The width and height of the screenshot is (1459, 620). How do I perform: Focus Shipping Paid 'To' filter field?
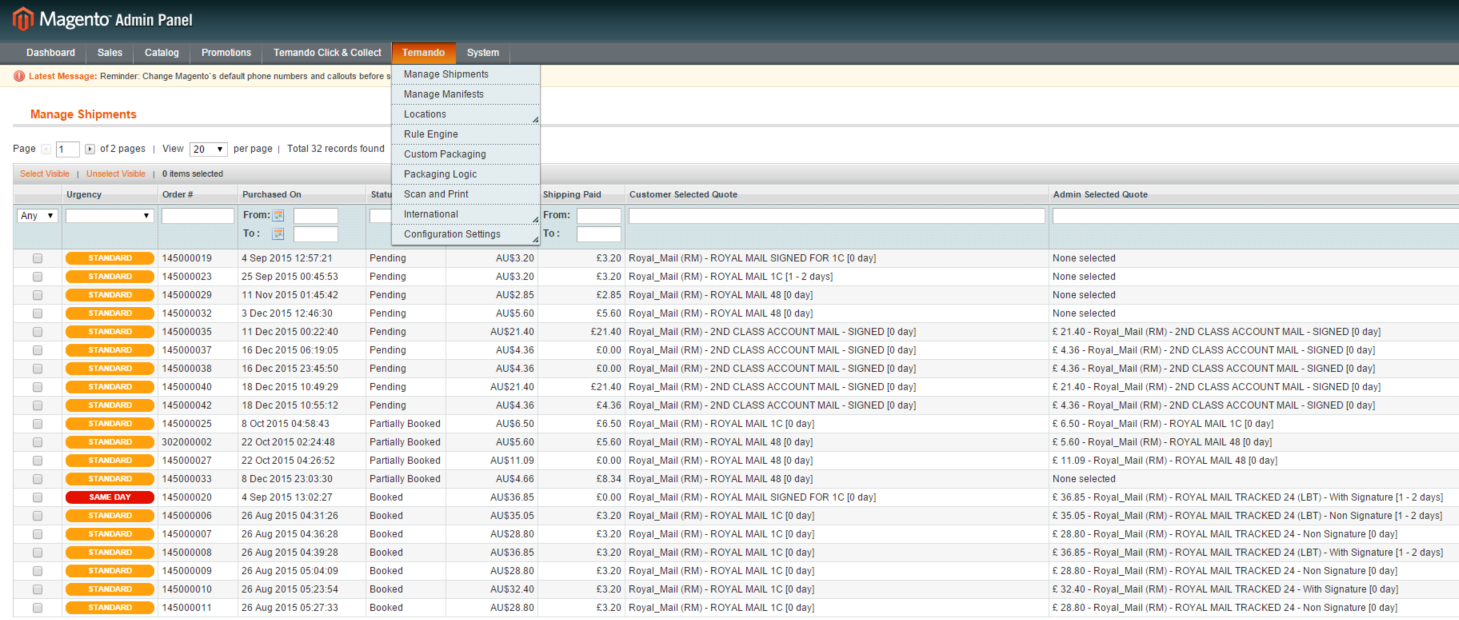point(599,235)
